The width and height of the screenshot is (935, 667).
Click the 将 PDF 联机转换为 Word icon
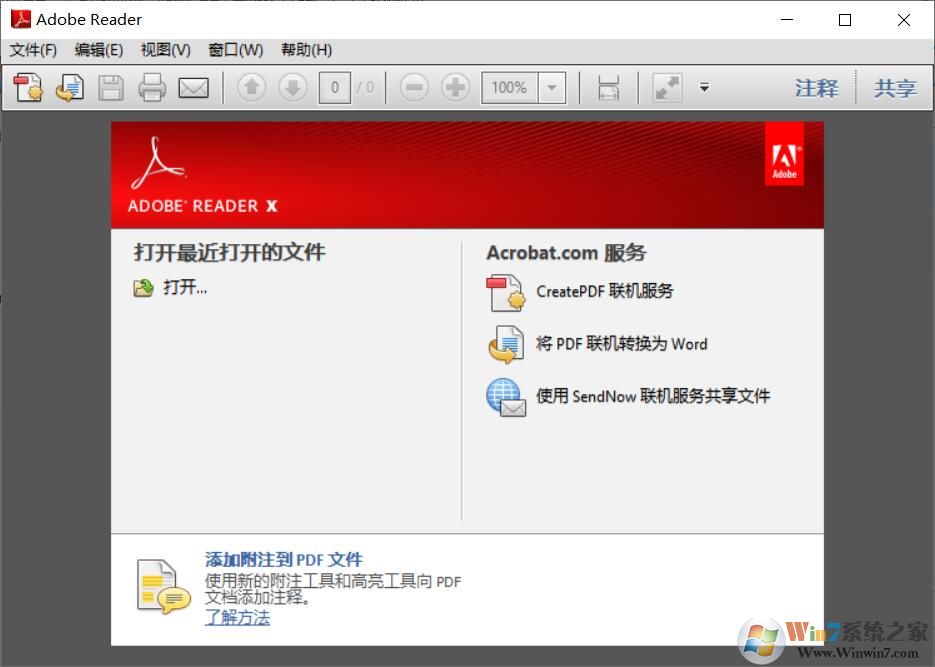505,344
